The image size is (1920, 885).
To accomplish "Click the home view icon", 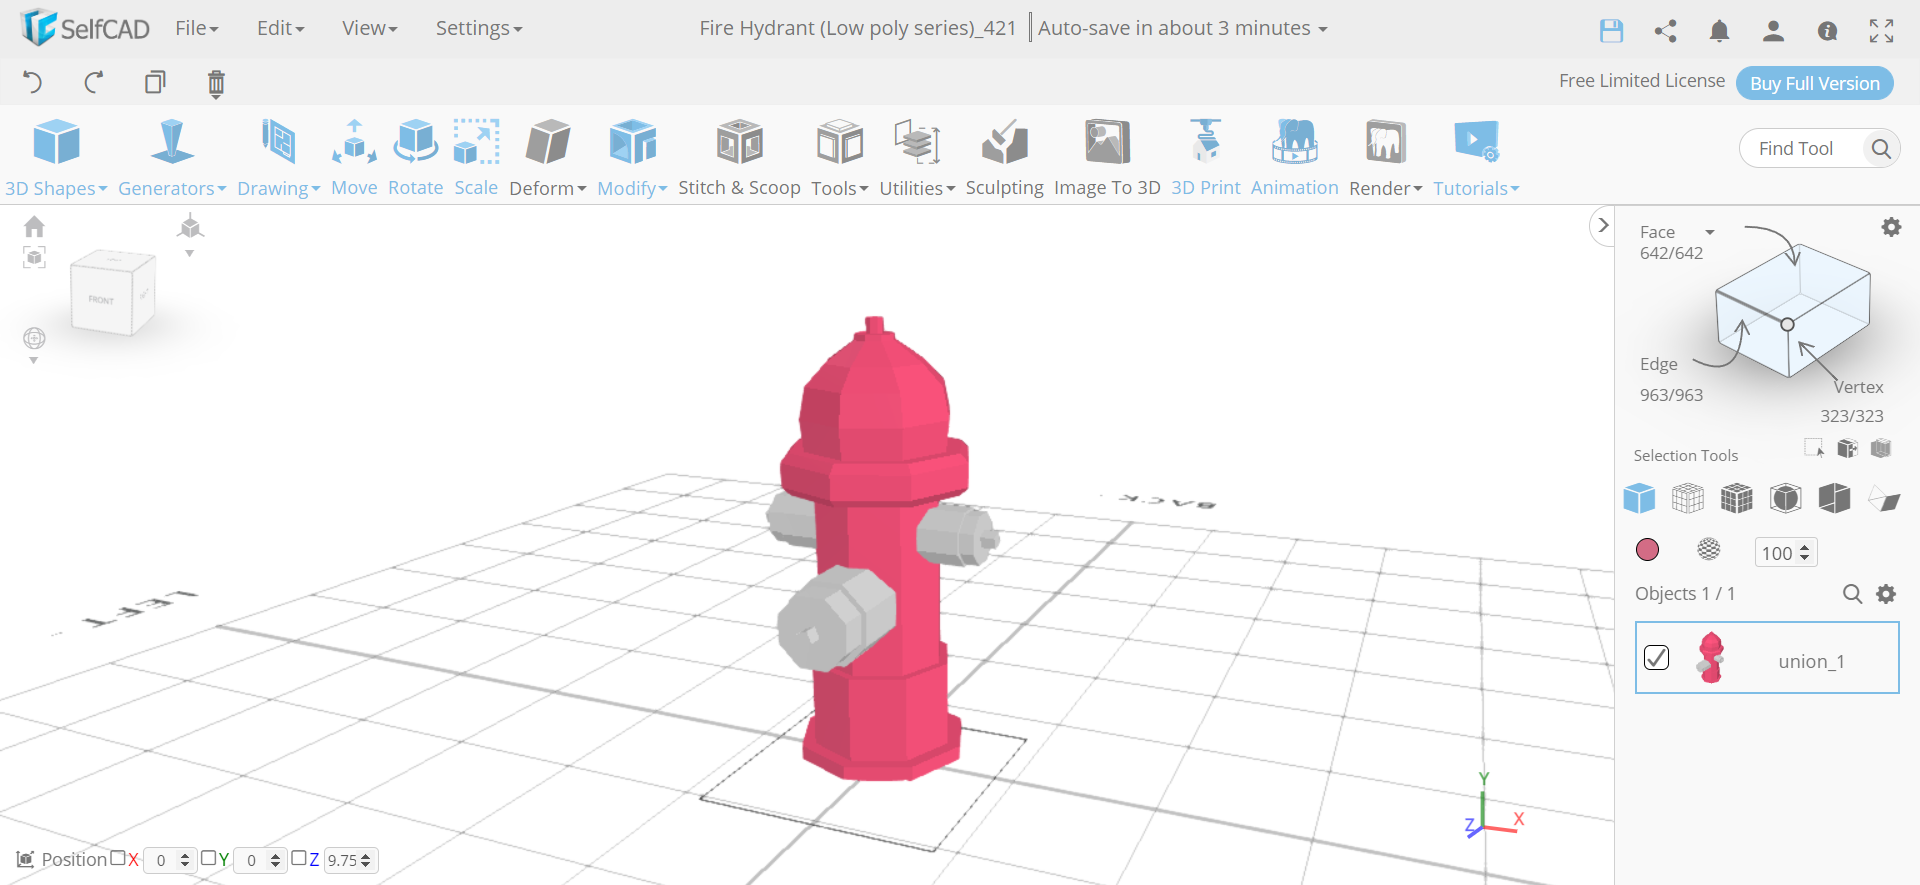I will (34, 226).
